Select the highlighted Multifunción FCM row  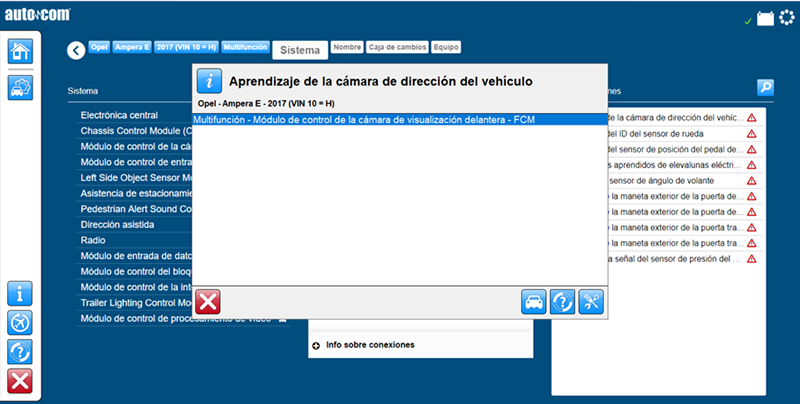click(x=400, y=120)
